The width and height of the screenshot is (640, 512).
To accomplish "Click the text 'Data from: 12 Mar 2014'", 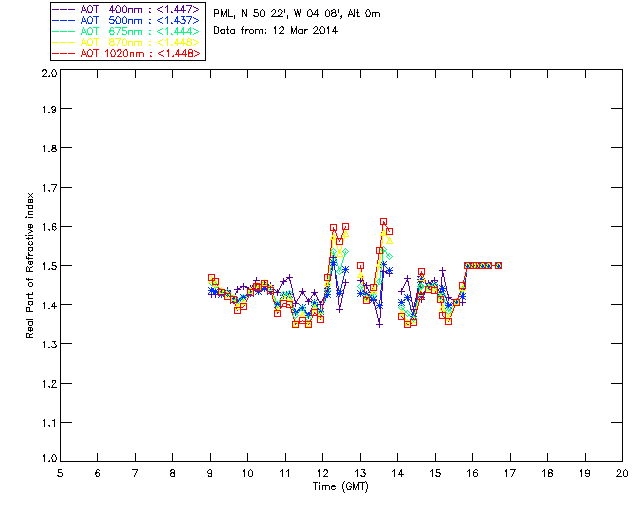I will [x=276, y=30].
